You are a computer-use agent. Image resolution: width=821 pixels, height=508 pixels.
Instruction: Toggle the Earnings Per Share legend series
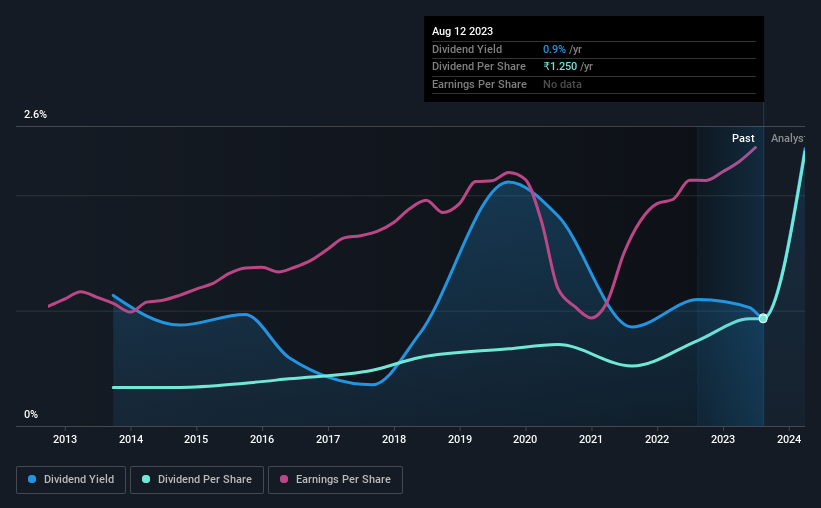point(335,480)
